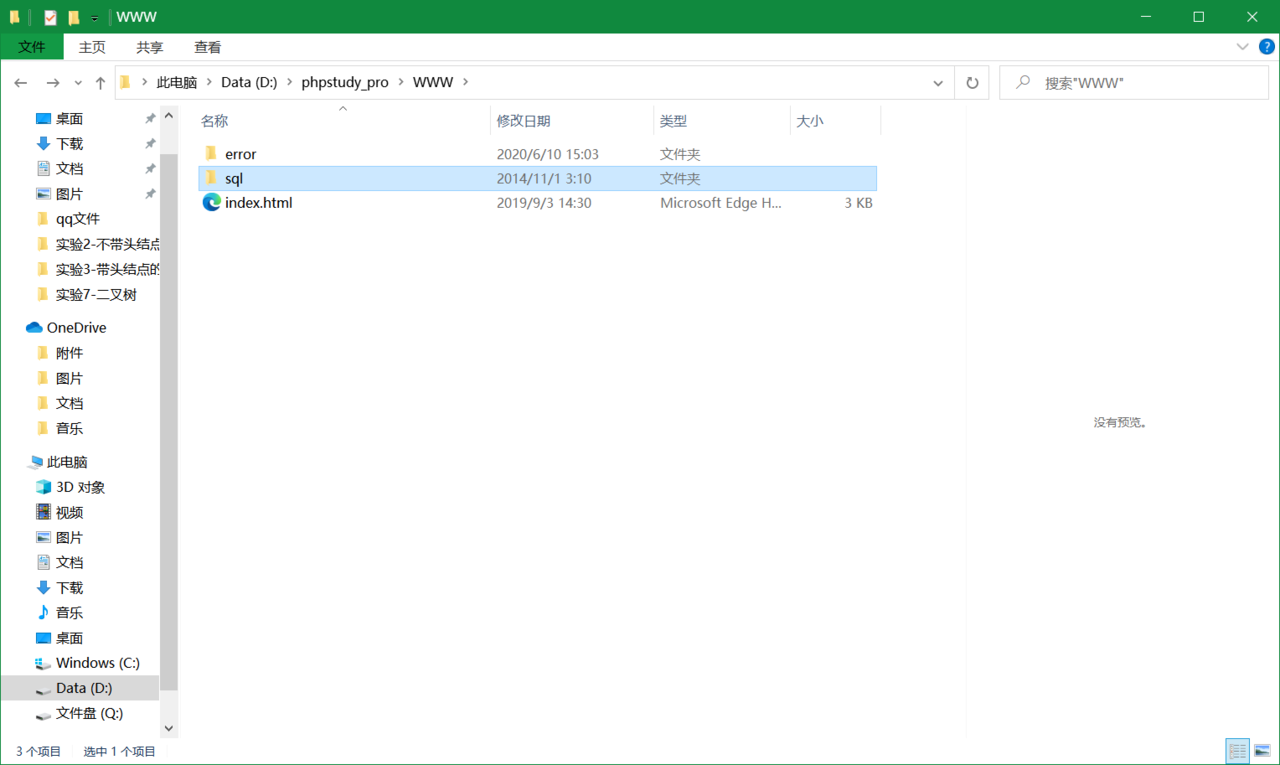1280x765 pixels.
Task: Select 此电脑 in the navigation pane
Action: click(67, 462)
